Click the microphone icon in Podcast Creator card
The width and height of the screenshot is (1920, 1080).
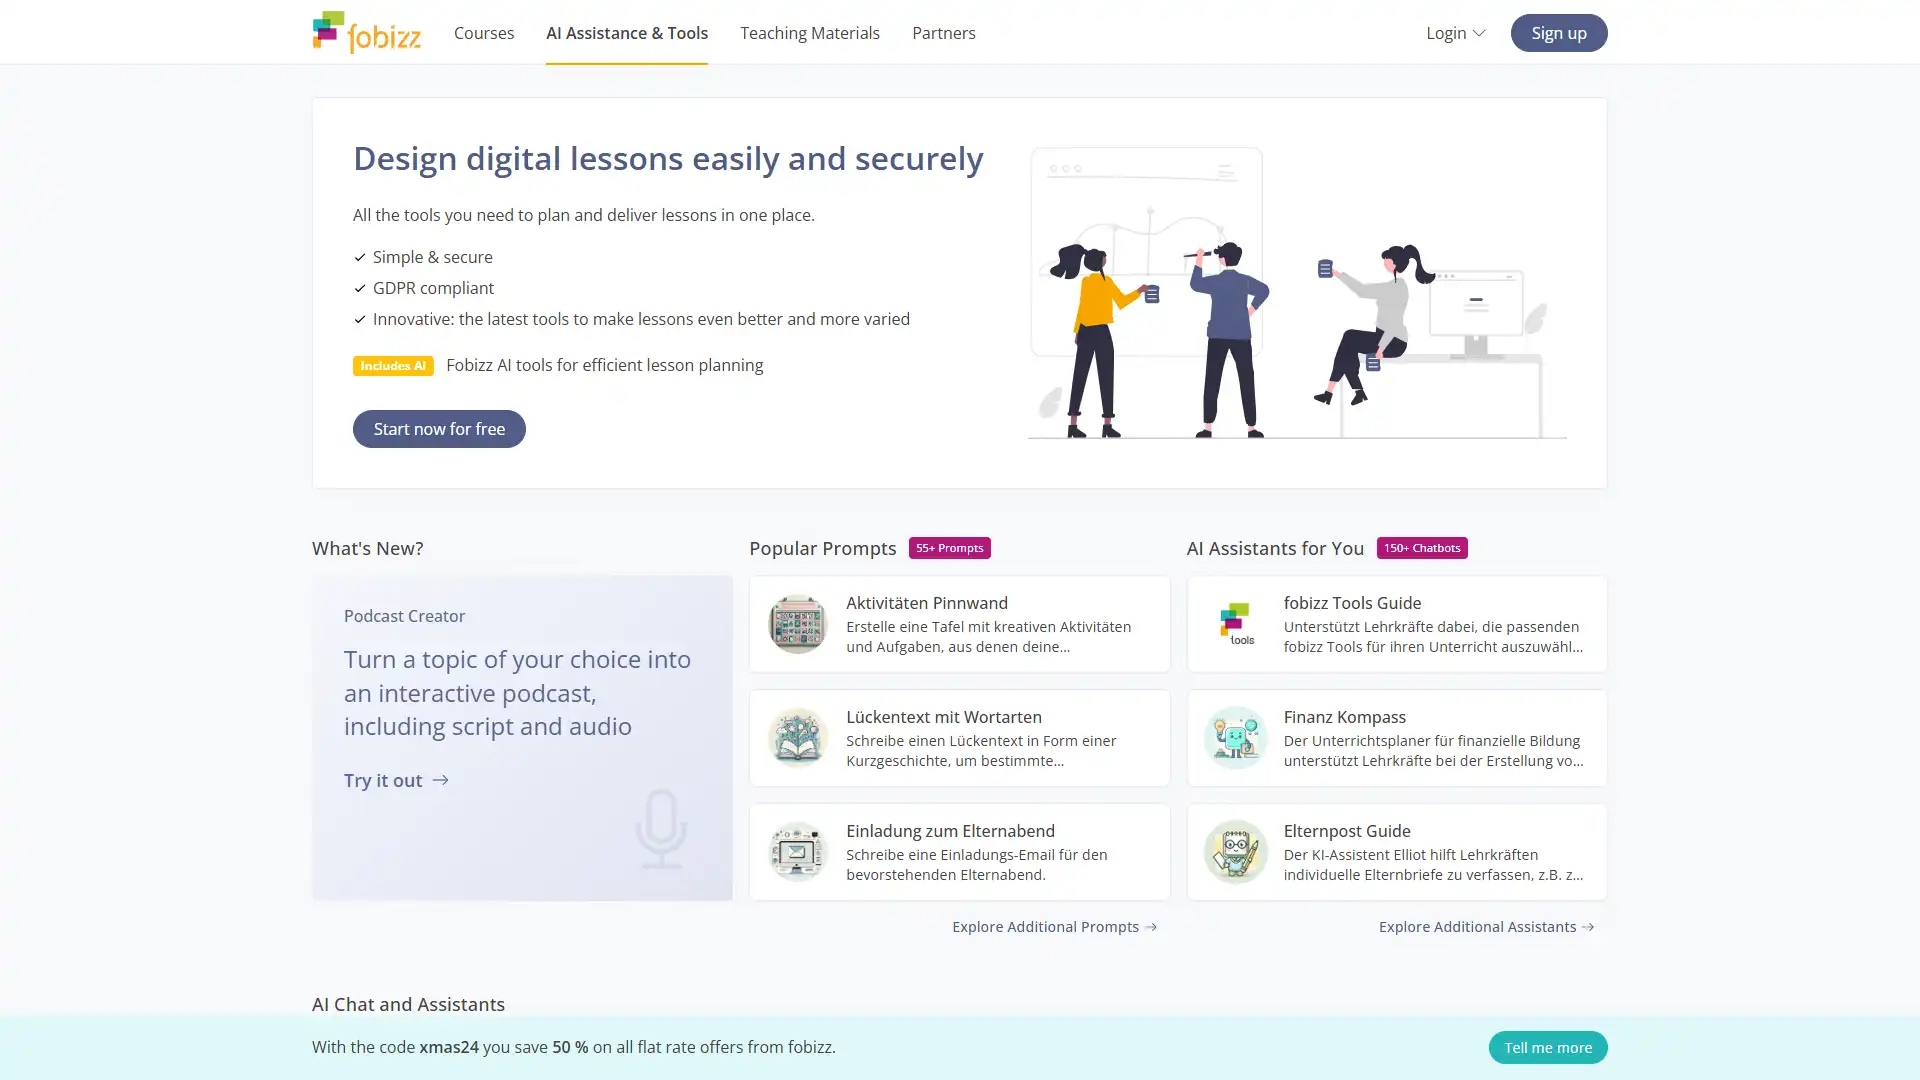(661, 829)
